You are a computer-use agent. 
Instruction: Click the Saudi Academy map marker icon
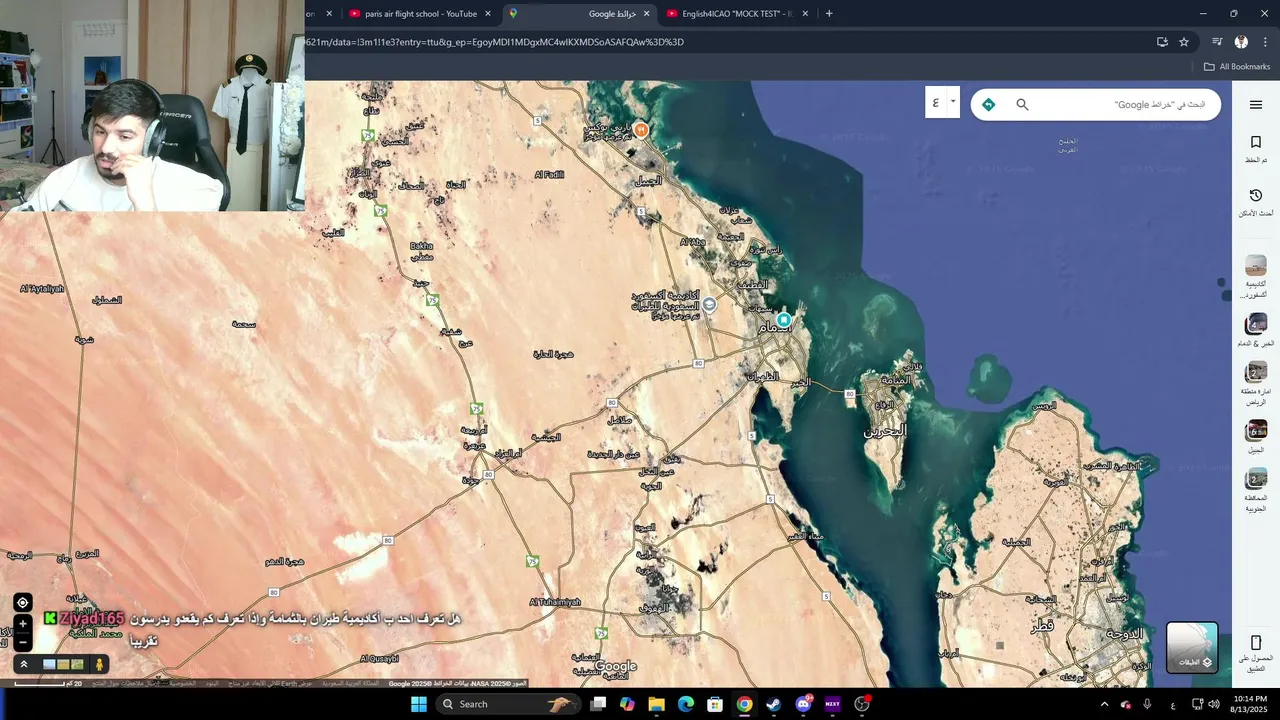point(709,304)
